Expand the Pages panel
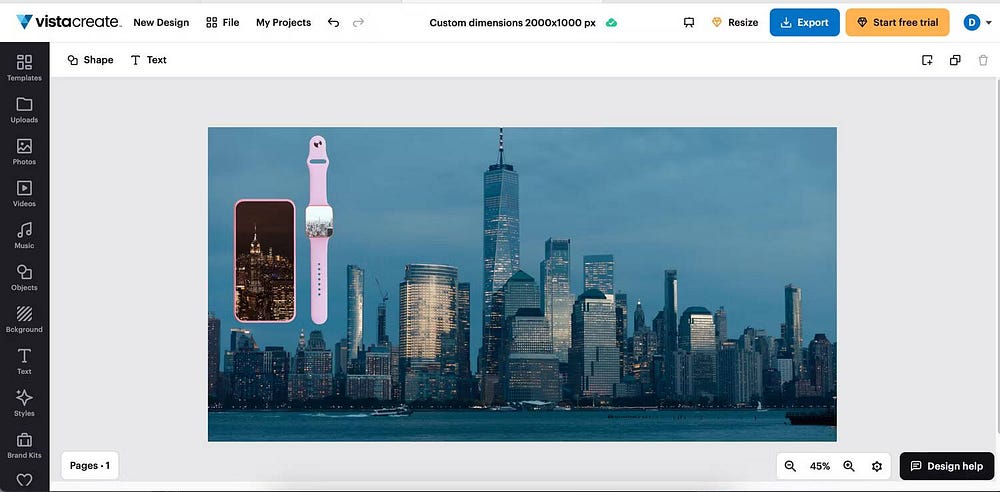The image size is (1000, 492). coord(90,465)
